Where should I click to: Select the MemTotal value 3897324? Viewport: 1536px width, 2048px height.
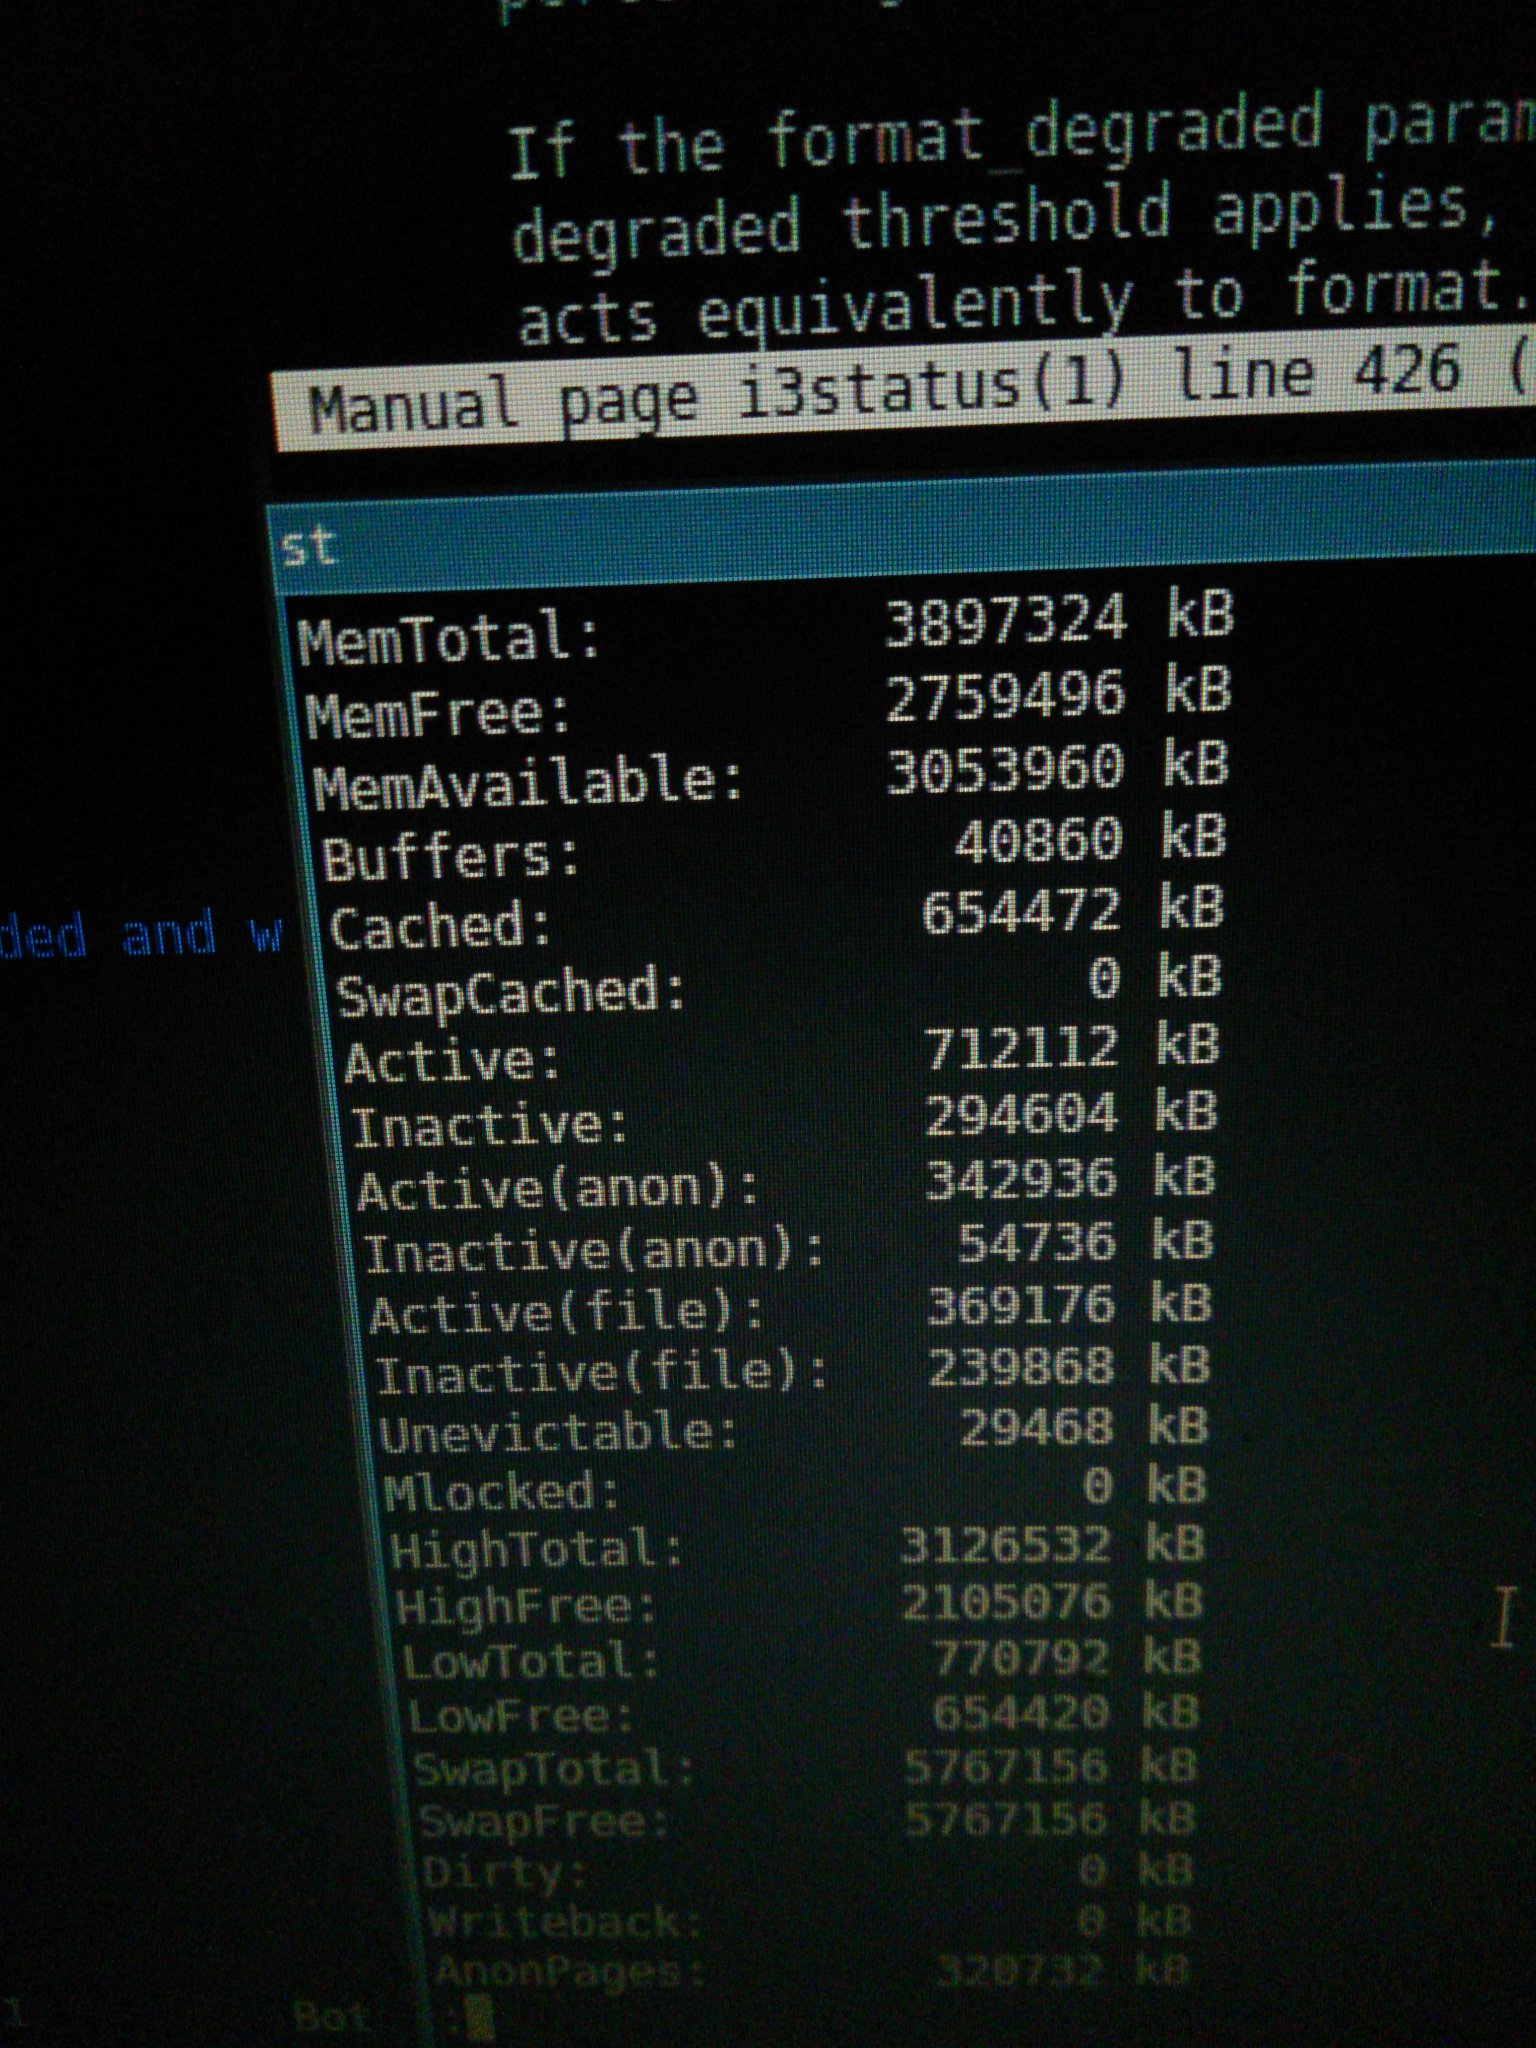click(1005, 620)
